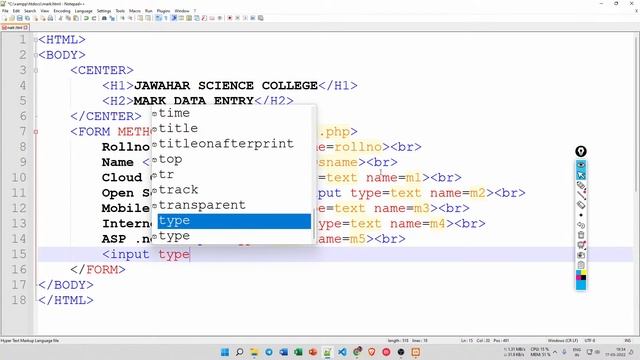Open taskbar Search magnifier
Screen dimensions: 640x360
(240, 352)
